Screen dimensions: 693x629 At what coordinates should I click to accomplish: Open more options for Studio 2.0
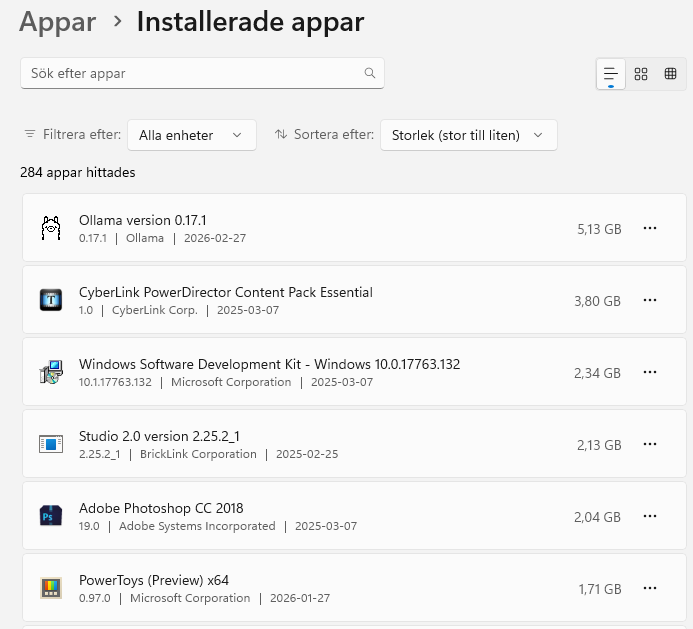click(650, 444)
